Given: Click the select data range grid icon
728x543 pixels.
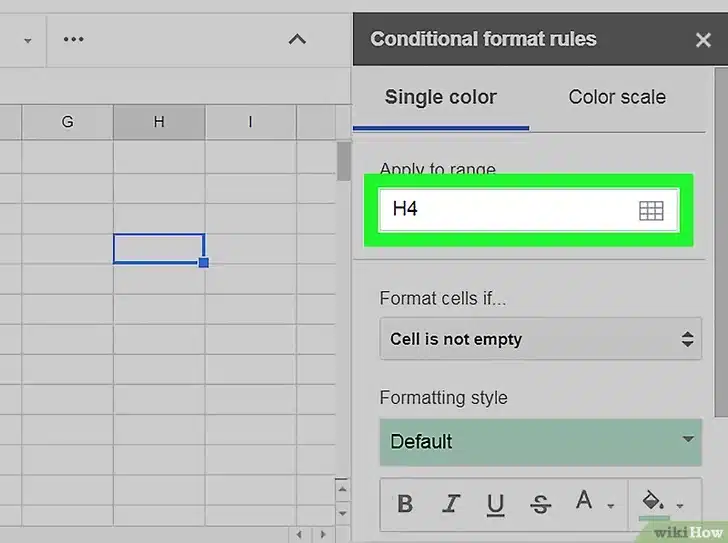Looking at the screenshot, I should click(x=650, y=210).
